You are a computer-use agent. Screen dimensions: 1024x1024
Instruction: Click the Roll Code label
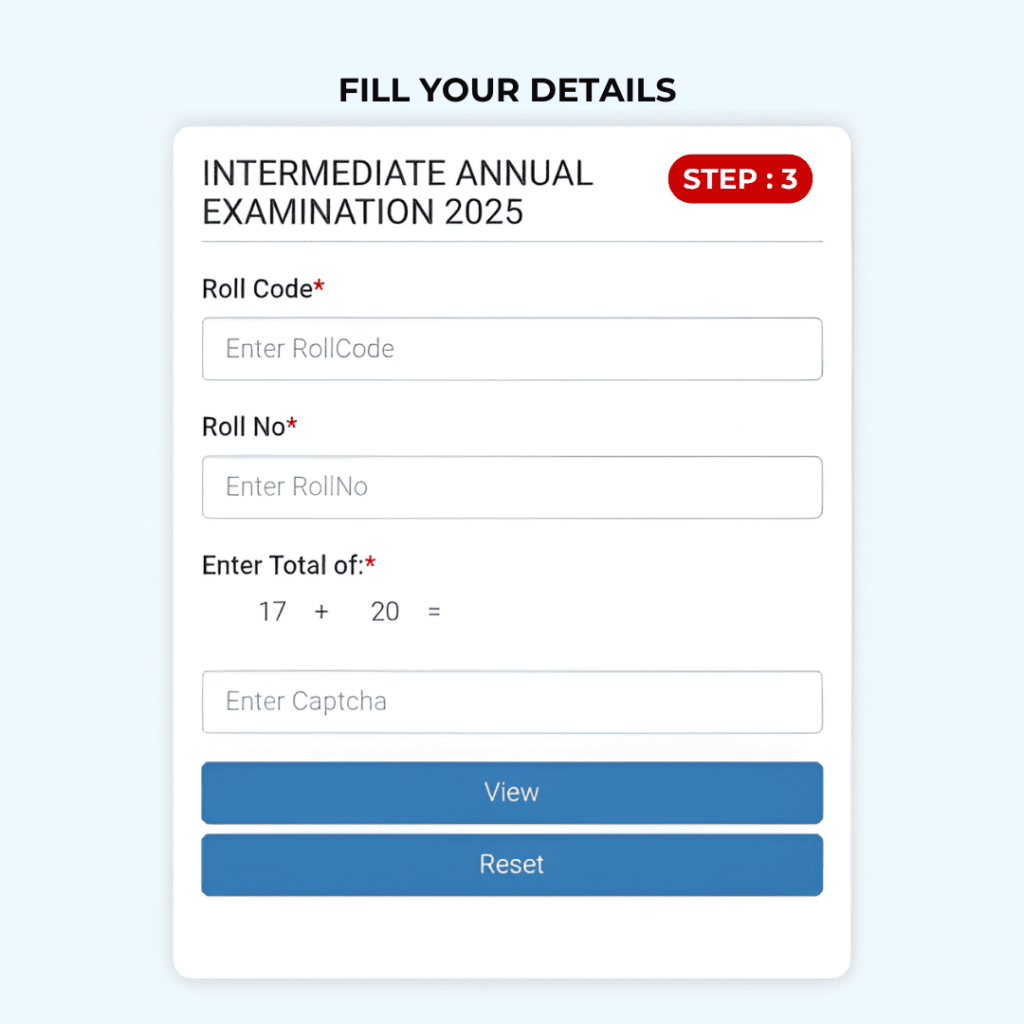(x=257, y=289)
